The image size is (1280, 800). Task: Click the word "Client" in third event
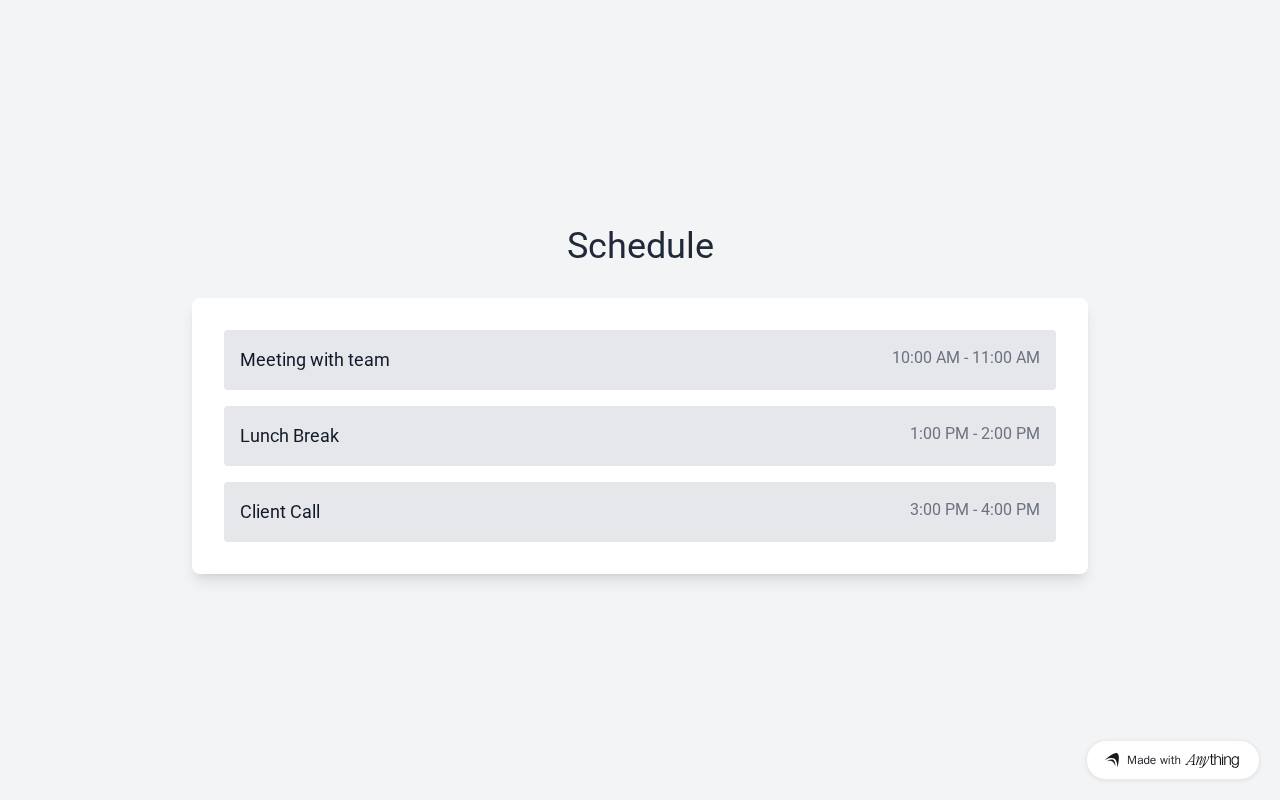tap(265, 512)
